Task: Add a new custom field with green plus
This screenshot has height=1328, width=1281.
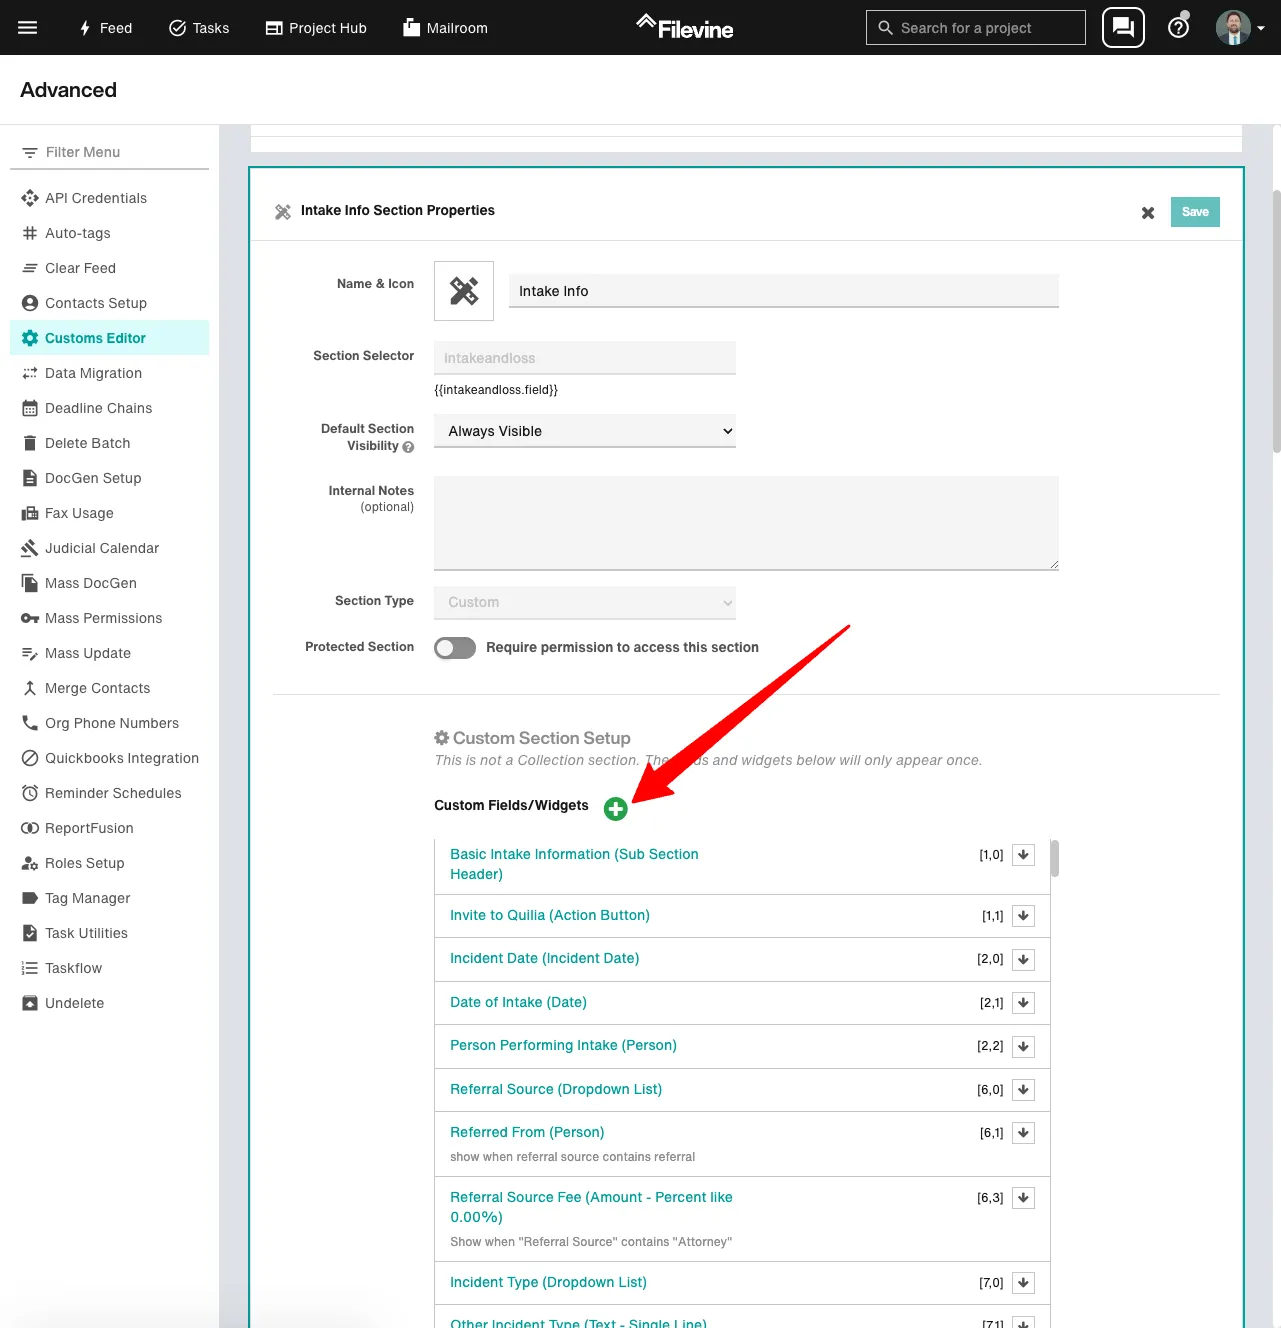Action: pos(616,809)
